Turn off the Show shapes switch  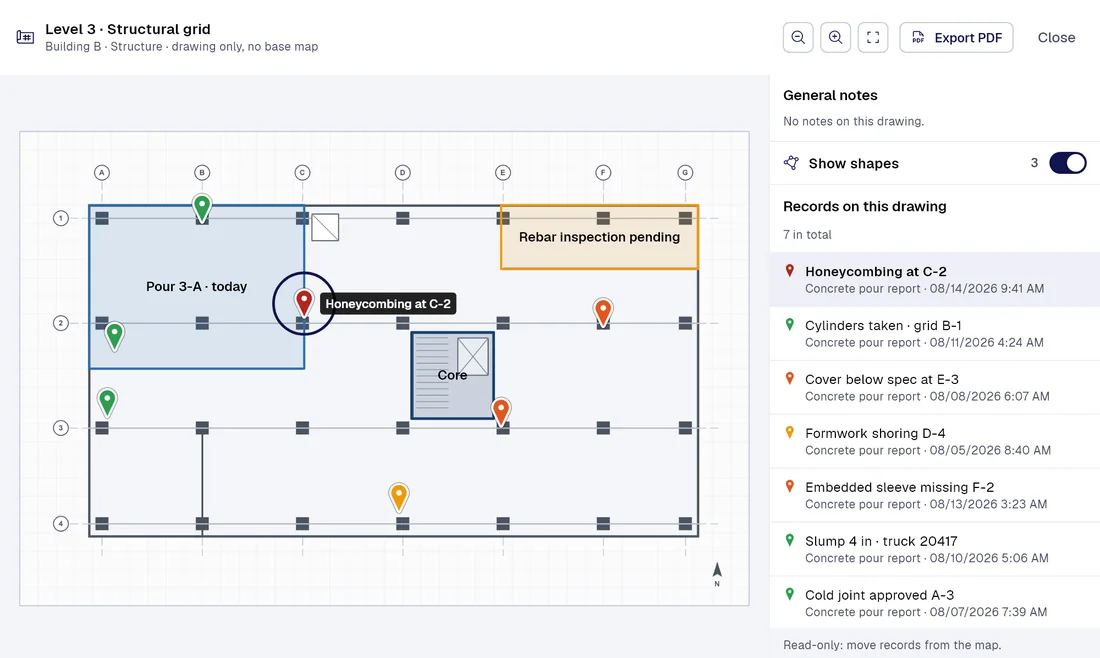pyautogui.click(x=1067, y=163)
